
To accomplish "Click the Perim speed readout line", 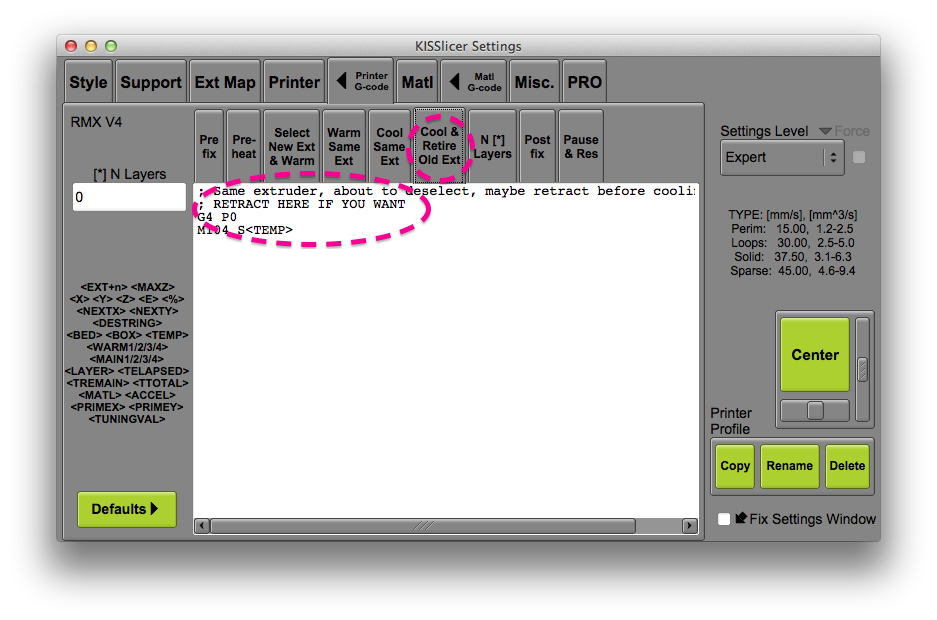I will [792, 229].
